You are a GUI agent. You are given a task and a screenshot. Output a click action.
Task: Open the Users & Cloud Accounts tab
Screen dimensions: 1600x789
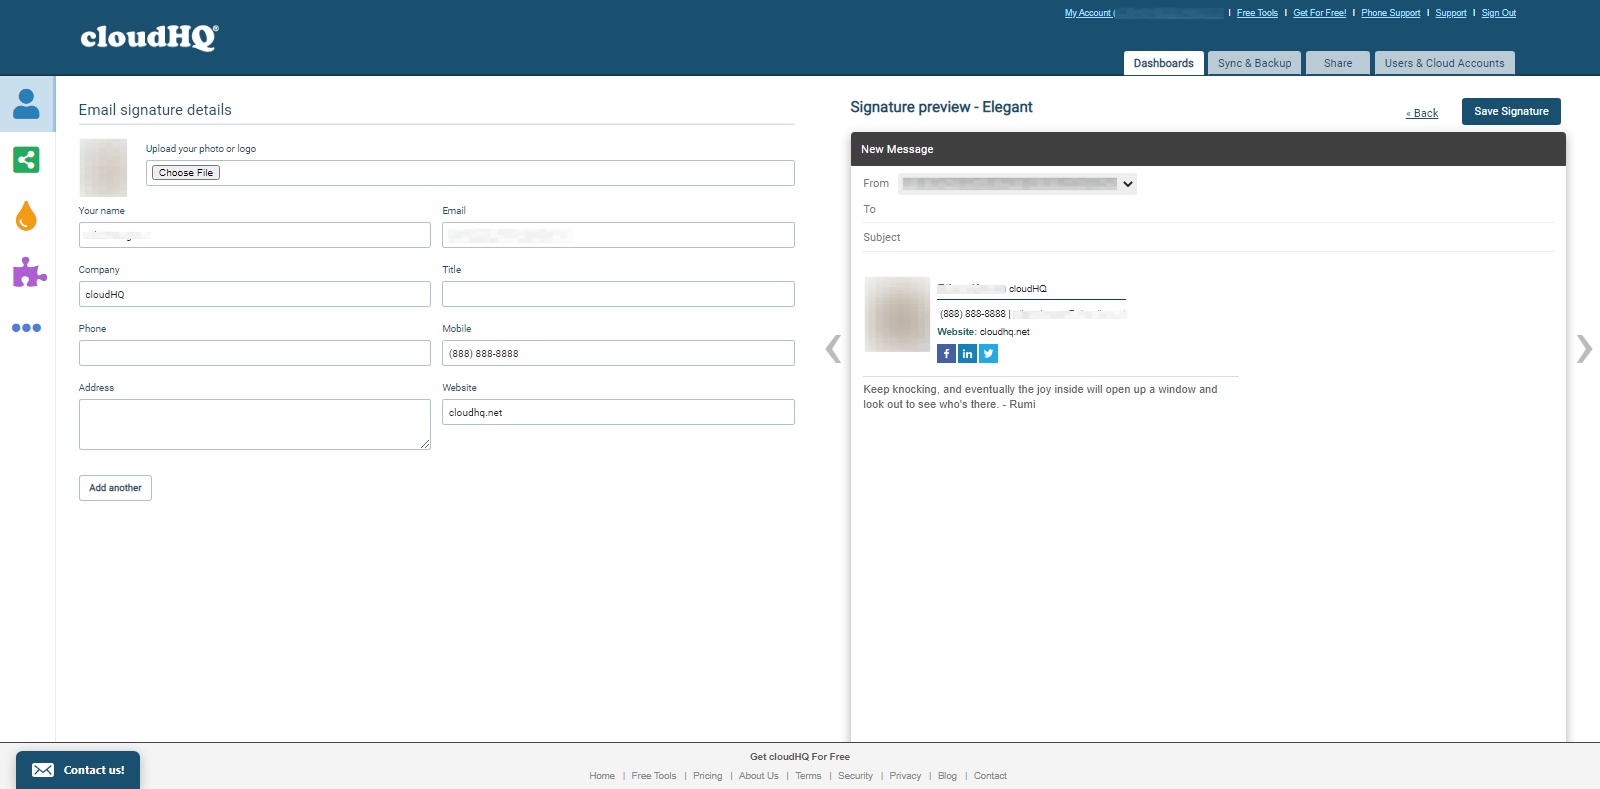point(1445,63)
